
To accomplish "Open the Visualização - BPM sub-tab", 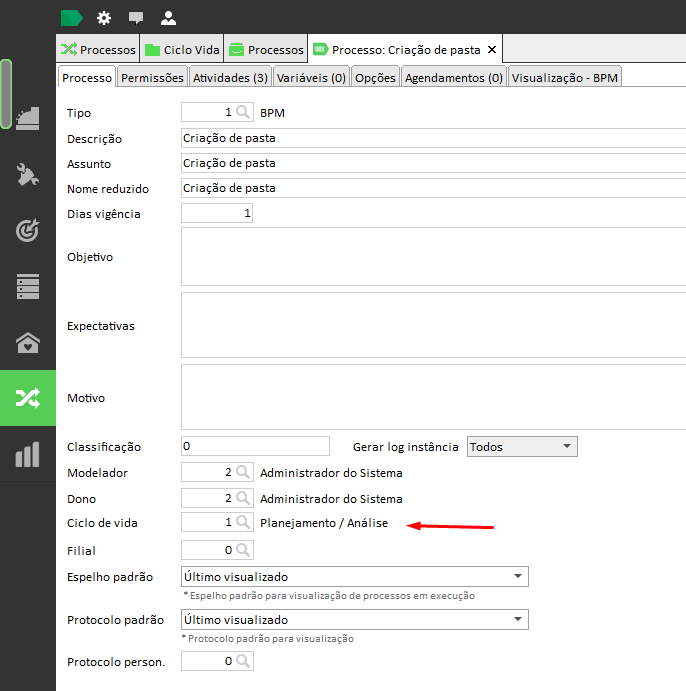I will (564, 78).
